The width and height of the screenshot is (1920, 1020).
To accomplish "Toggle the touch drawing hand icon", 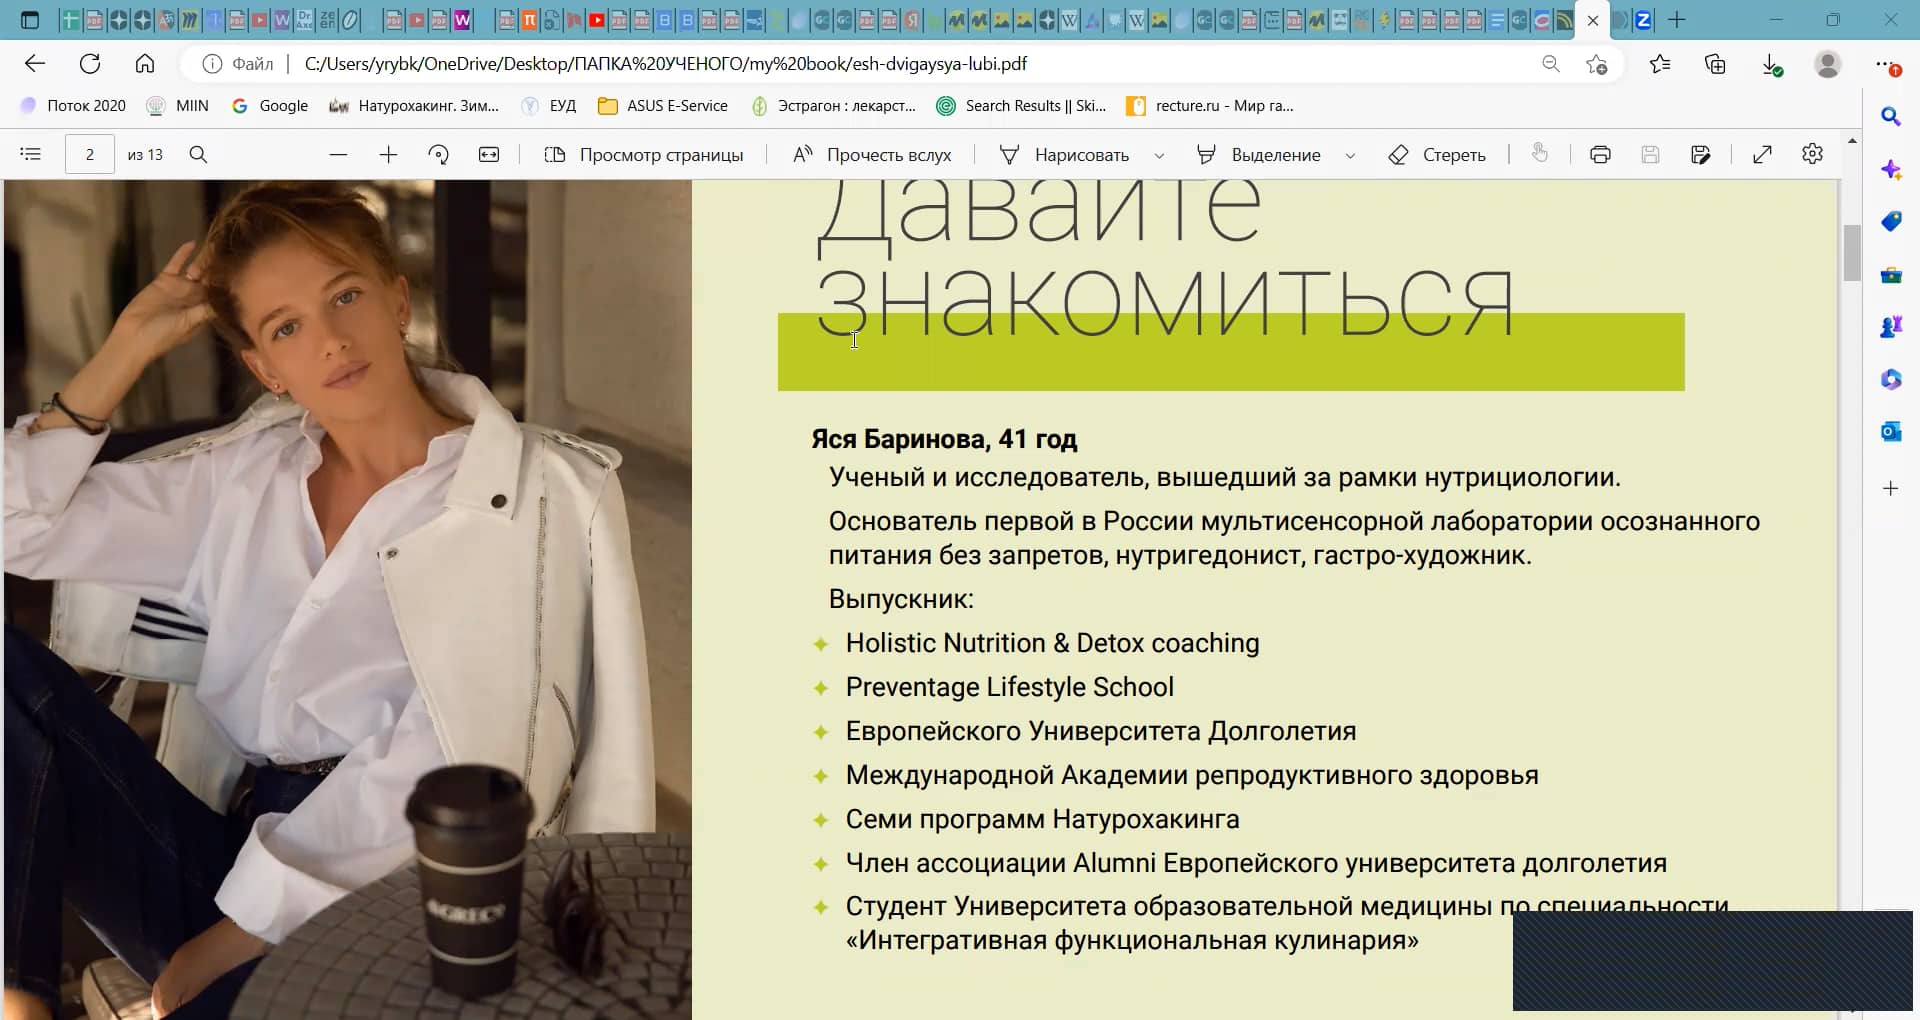I will (x=1540, y=153).
